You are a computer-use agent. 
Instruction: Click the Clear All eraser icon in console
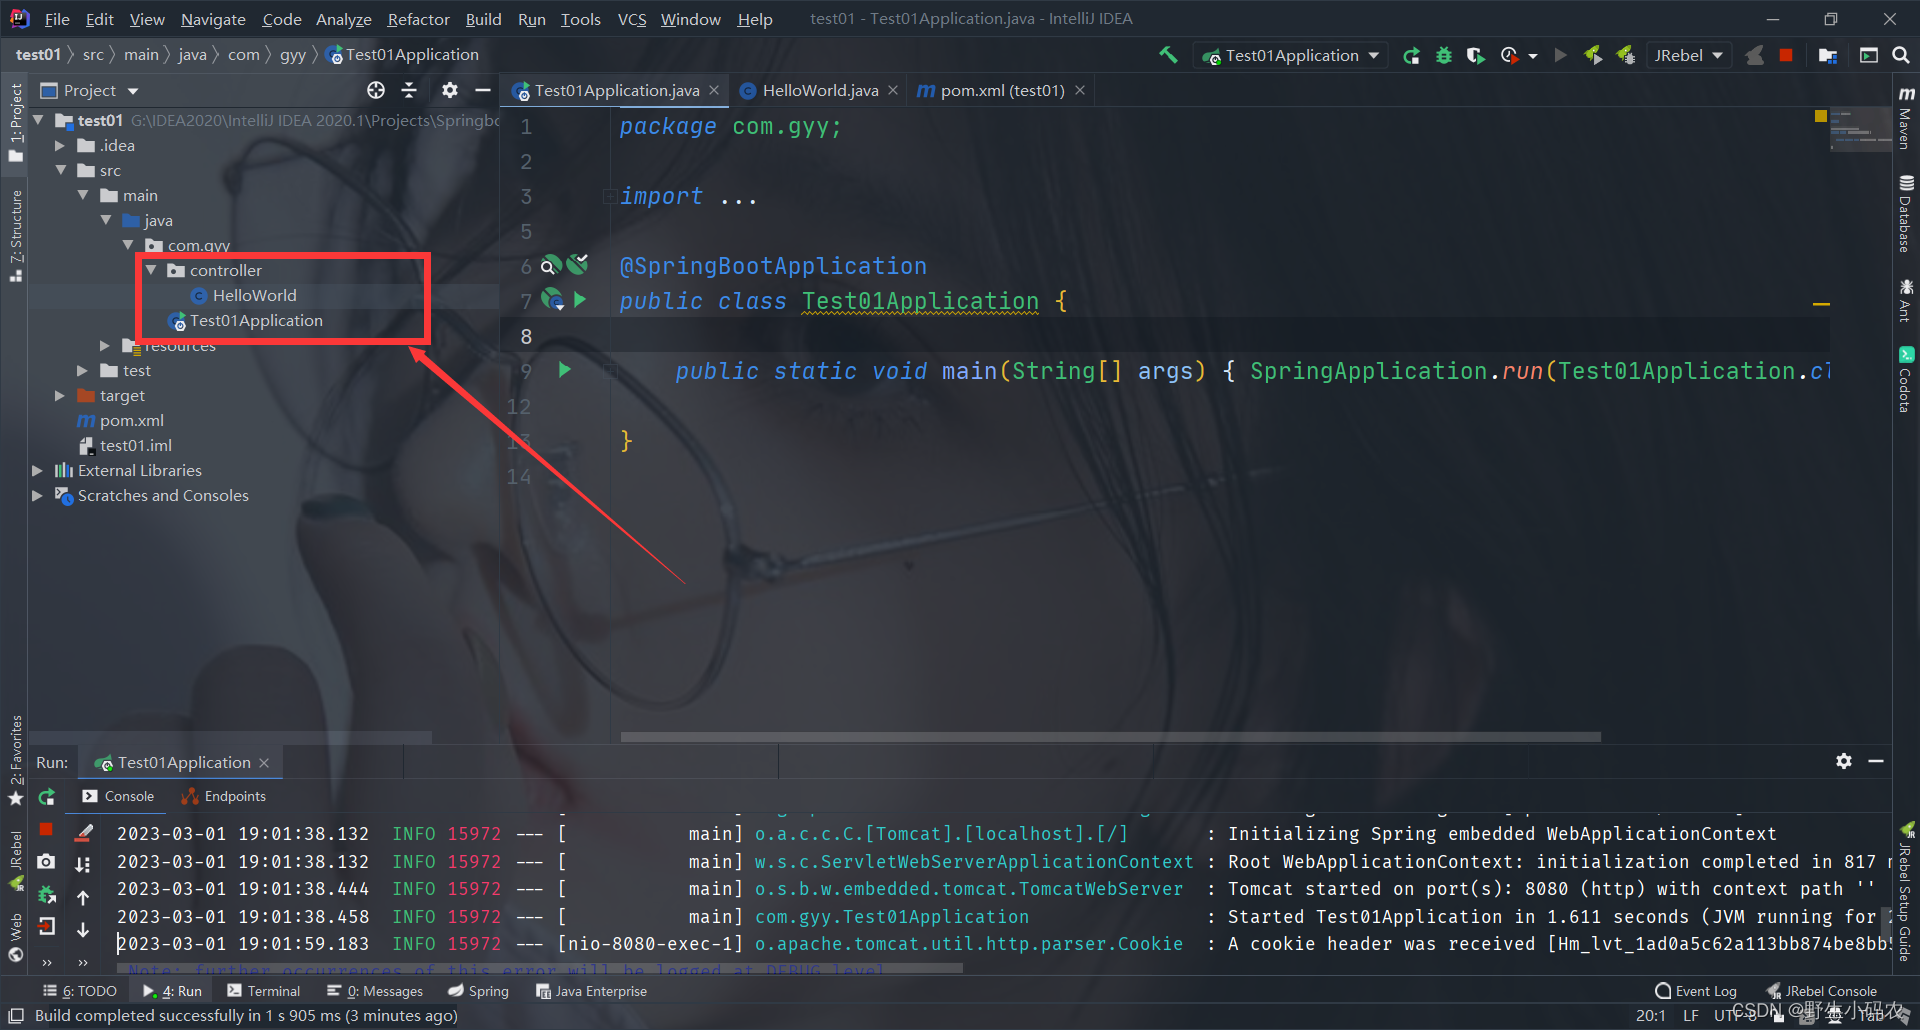click(x=84, y=832)
